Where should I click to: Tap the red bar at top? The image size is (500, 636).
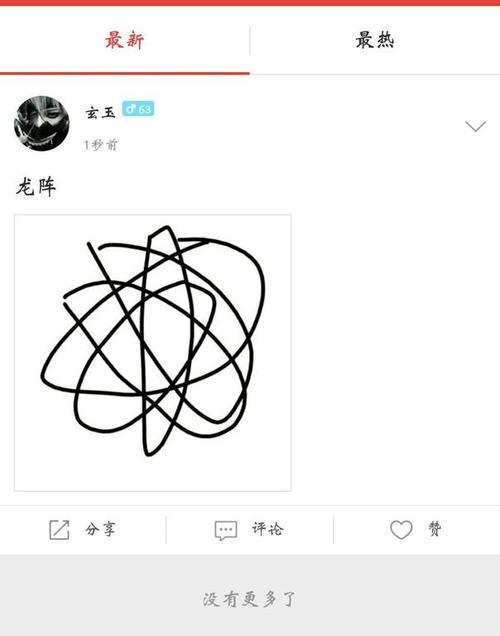250,3
